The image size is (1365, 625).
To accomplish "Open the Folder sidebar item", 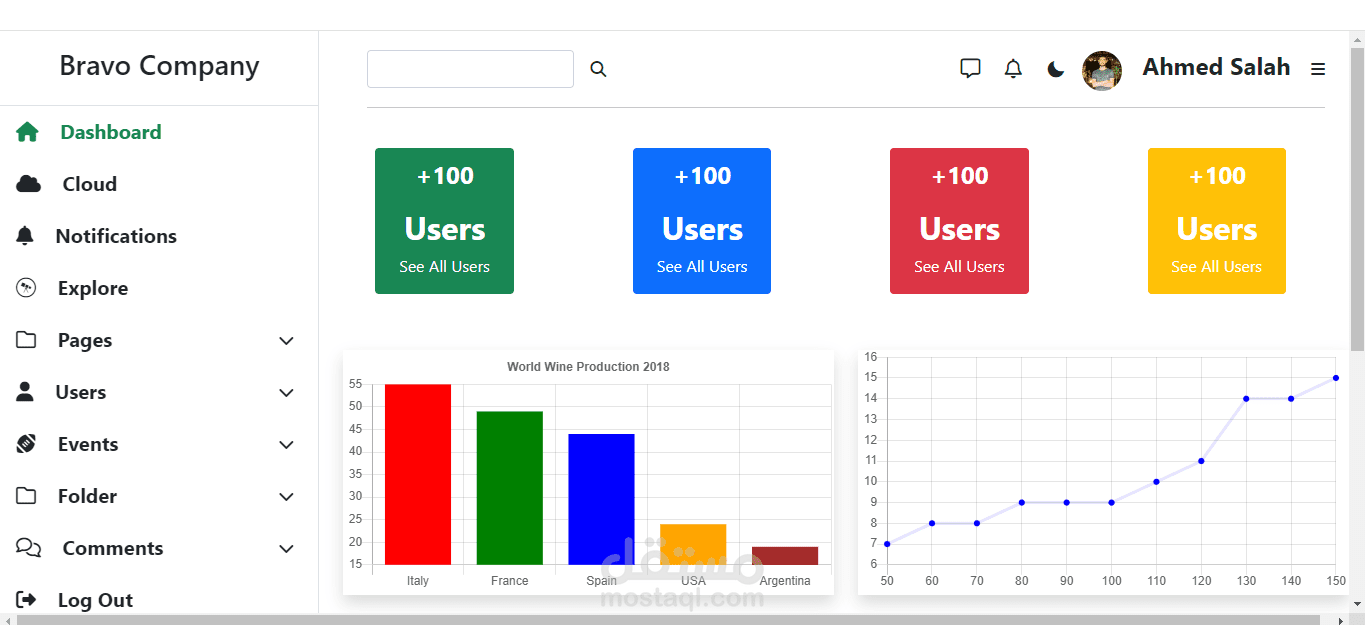I will pyautogui.click(x=87, y=496).
